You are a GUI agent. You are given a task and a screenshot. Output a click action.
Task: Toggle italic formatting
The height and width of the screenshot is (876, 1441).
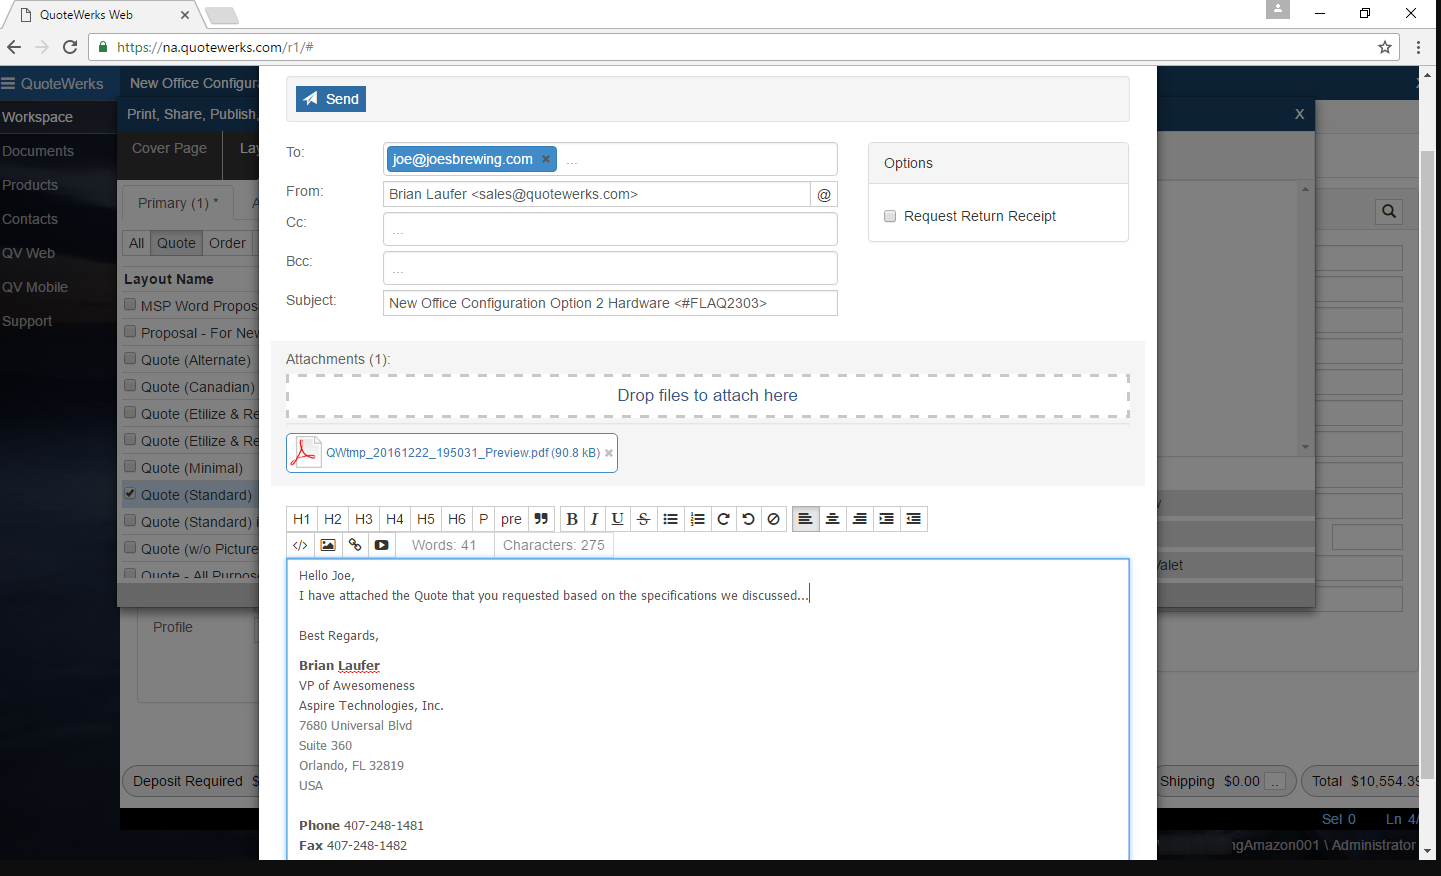click(594, 519)
